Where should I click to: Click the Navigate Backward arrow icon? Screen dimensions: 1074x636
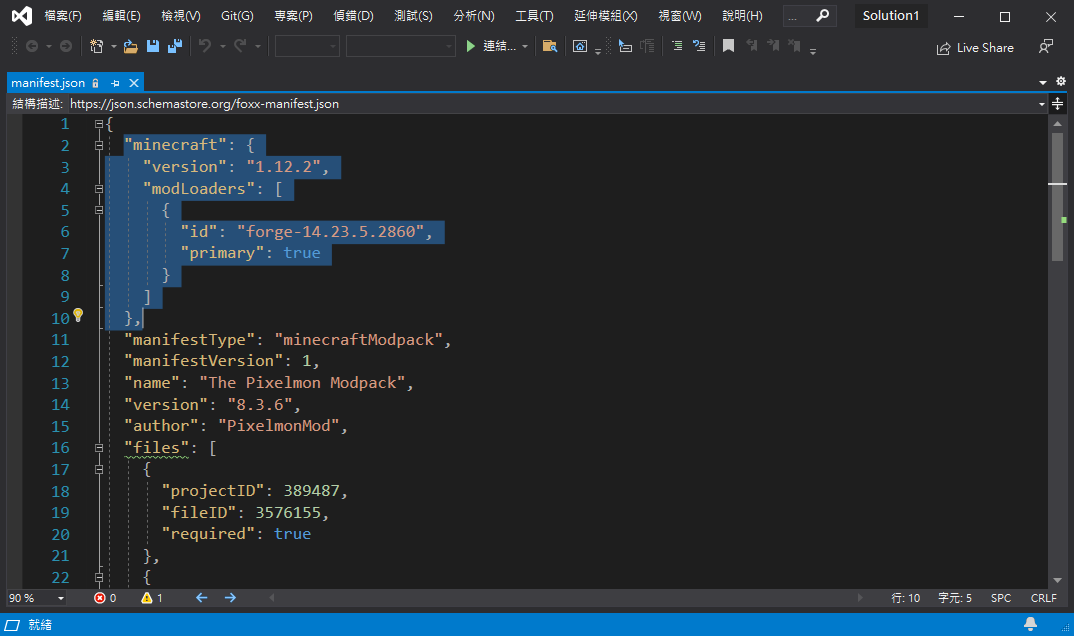32,47
